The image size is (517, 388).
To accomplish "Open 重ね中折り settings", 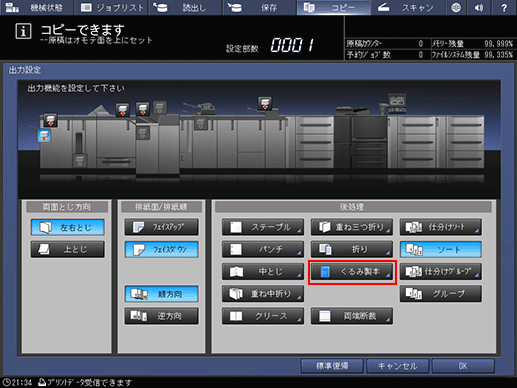I will [x=263, y=294].
